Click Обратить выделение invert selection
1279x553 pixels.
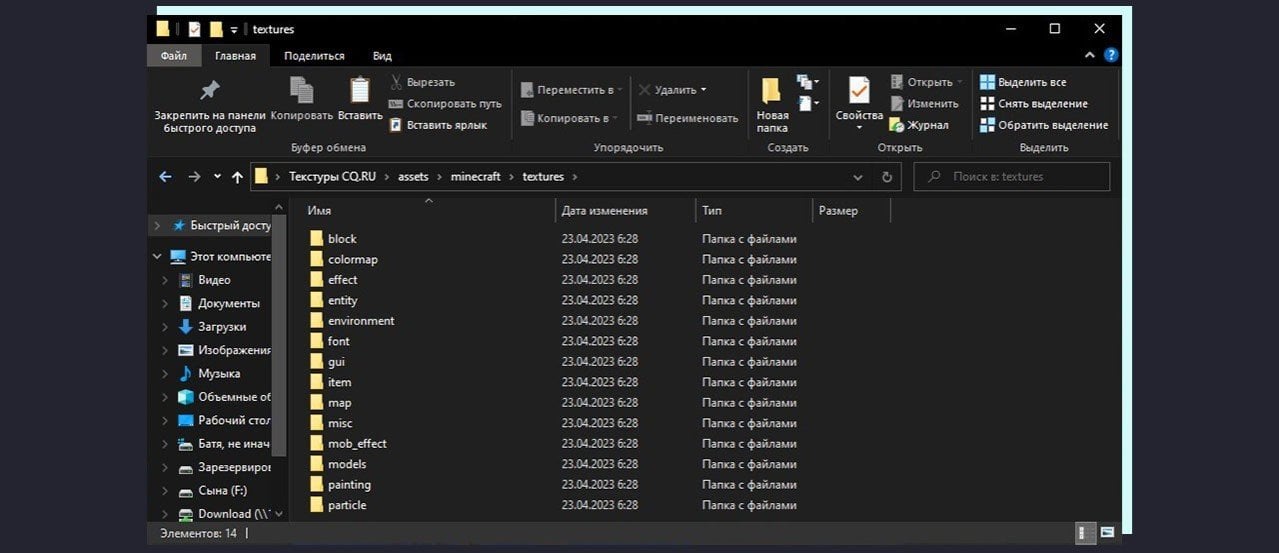pyautogui.click(x=1043, y=125)
